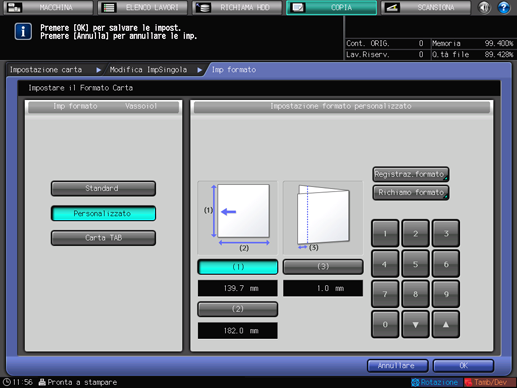Click the printer icon beside Pronta a stampare

(x=42, y=382)
